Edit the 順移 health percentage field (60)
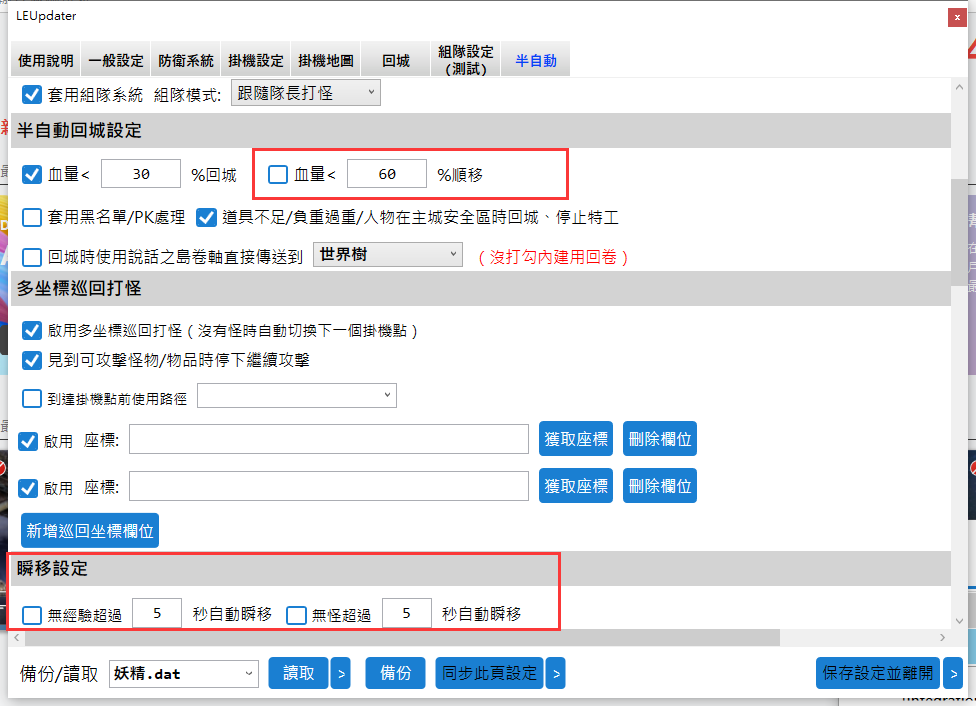Viewport: 976px width, 706px height. (387, 174)
